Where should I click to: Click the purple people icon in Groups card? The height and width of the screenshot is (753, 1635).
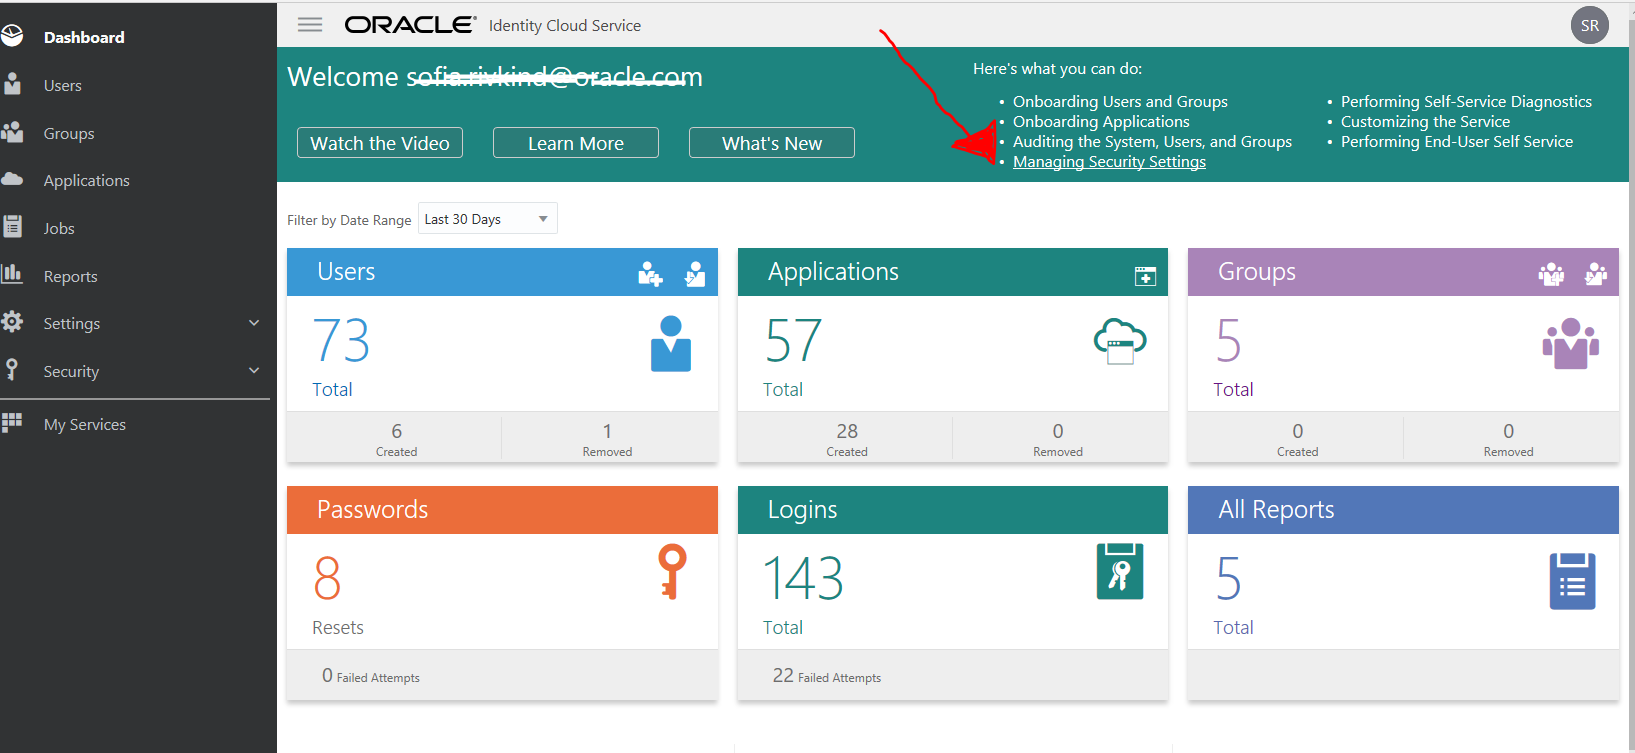[1570, 343]
